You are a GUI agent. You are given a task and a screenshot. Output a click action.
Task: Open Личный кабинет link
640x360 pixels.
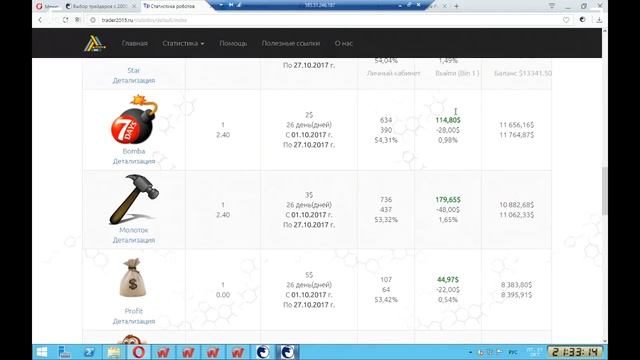393,73
